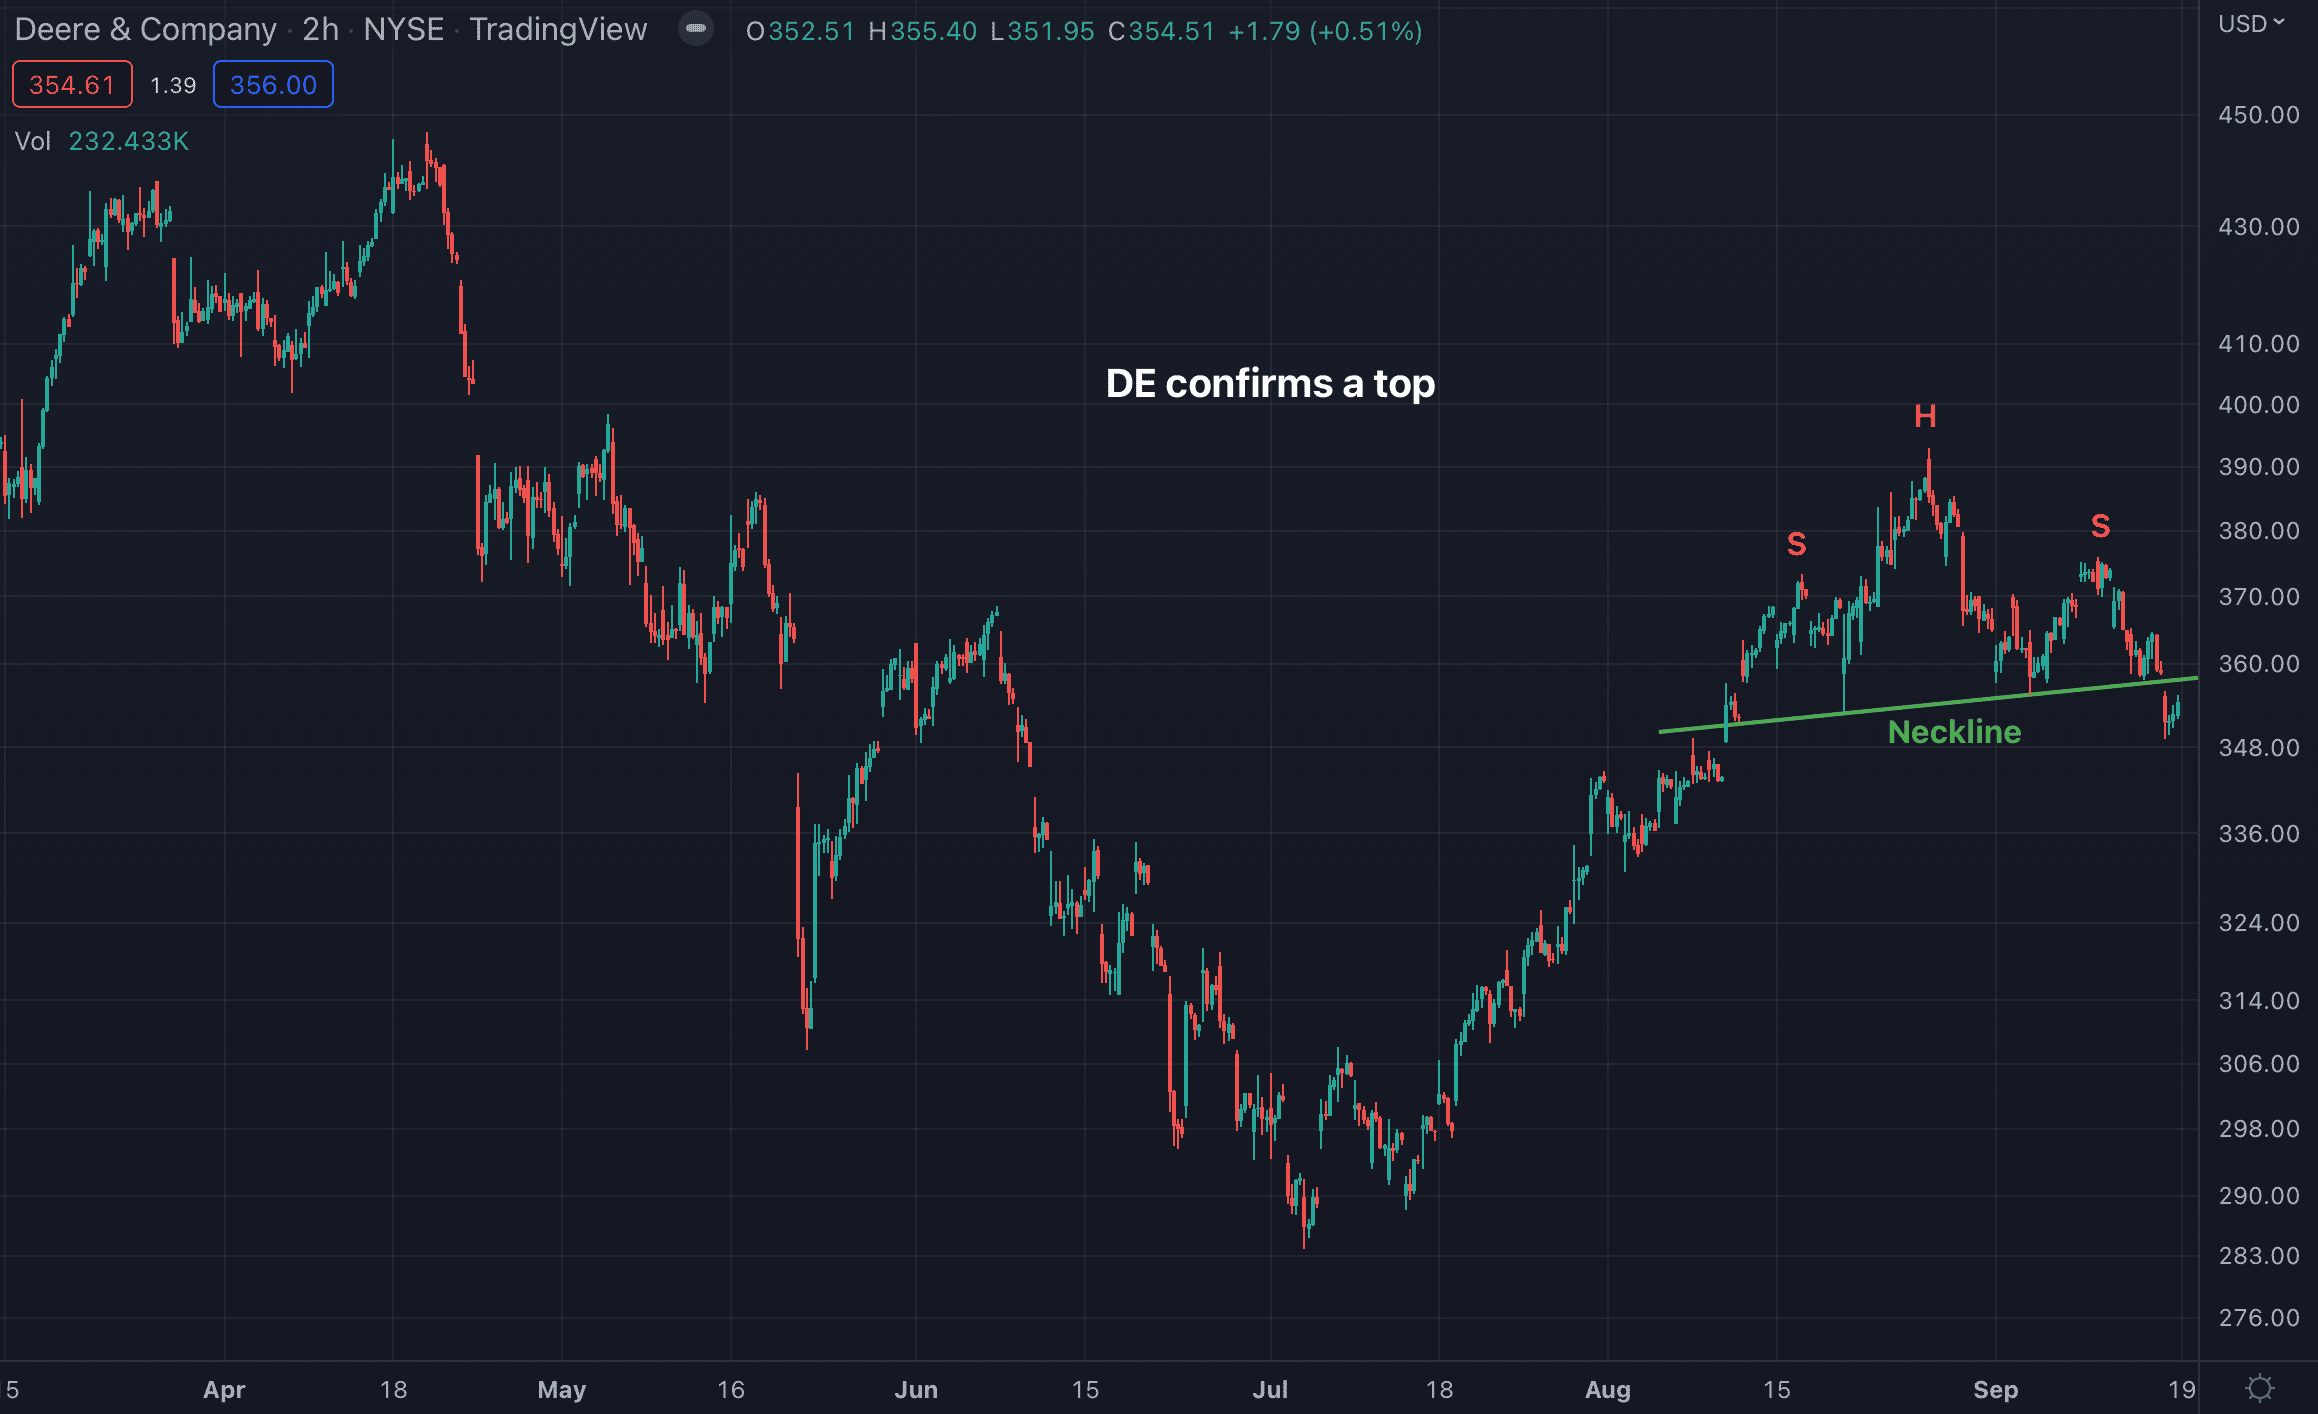Click the 1.39 spread value

[x=173, y=86]
